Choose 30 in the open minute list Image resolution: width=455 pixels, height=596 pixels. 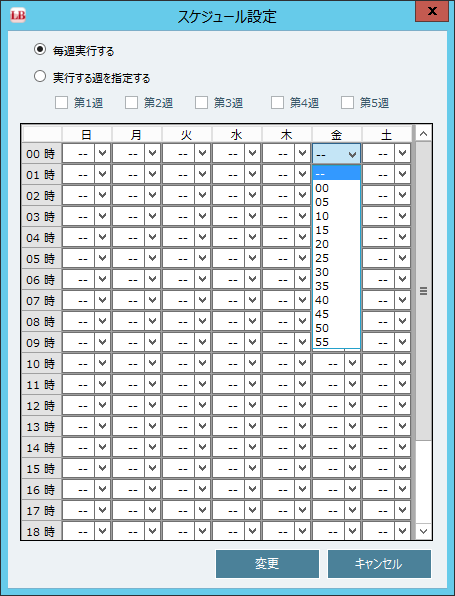[x=336, y=272]
